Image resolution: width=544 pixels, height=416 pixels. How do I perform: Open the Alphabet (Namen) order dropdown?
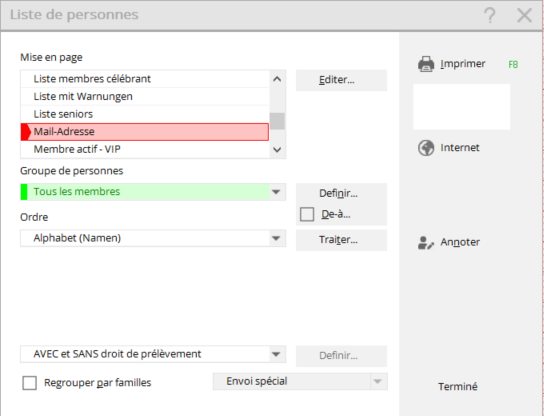pos(276,238)
